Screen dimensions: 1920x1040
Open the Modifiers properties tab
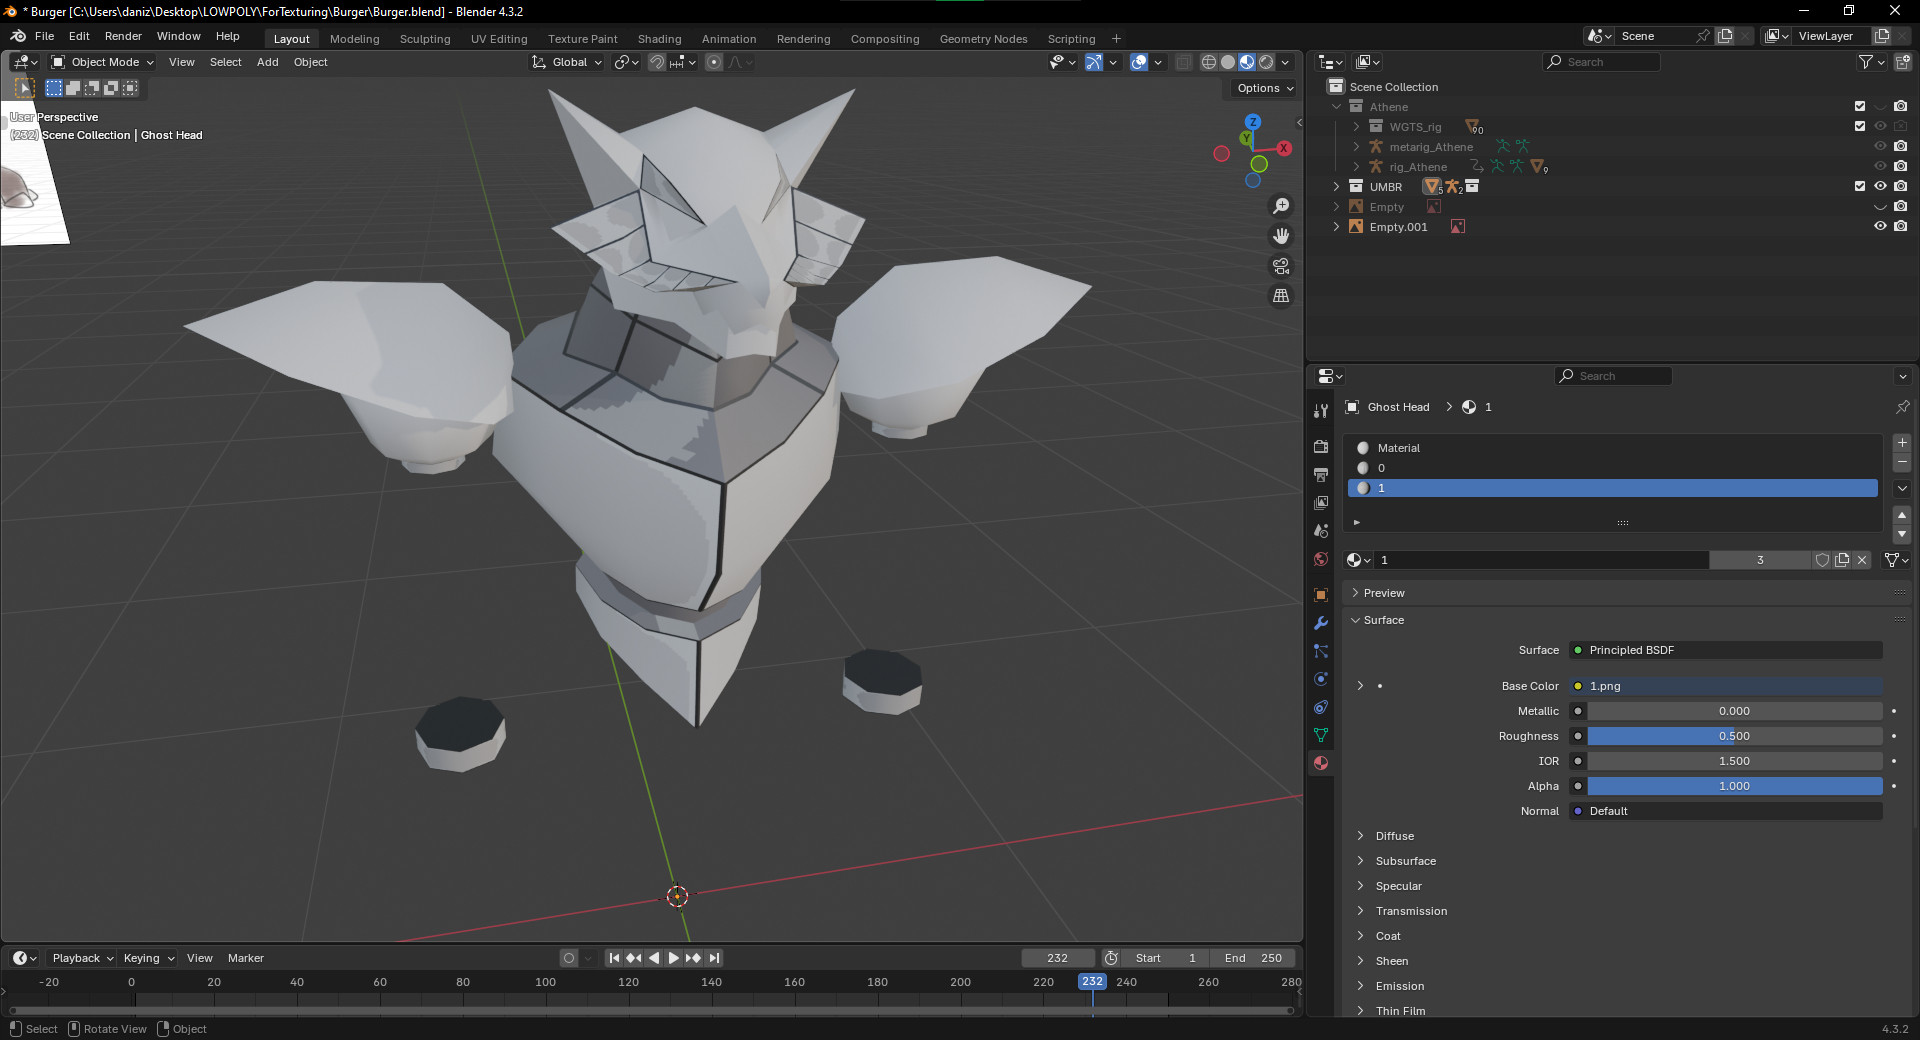click(1321, 623)
